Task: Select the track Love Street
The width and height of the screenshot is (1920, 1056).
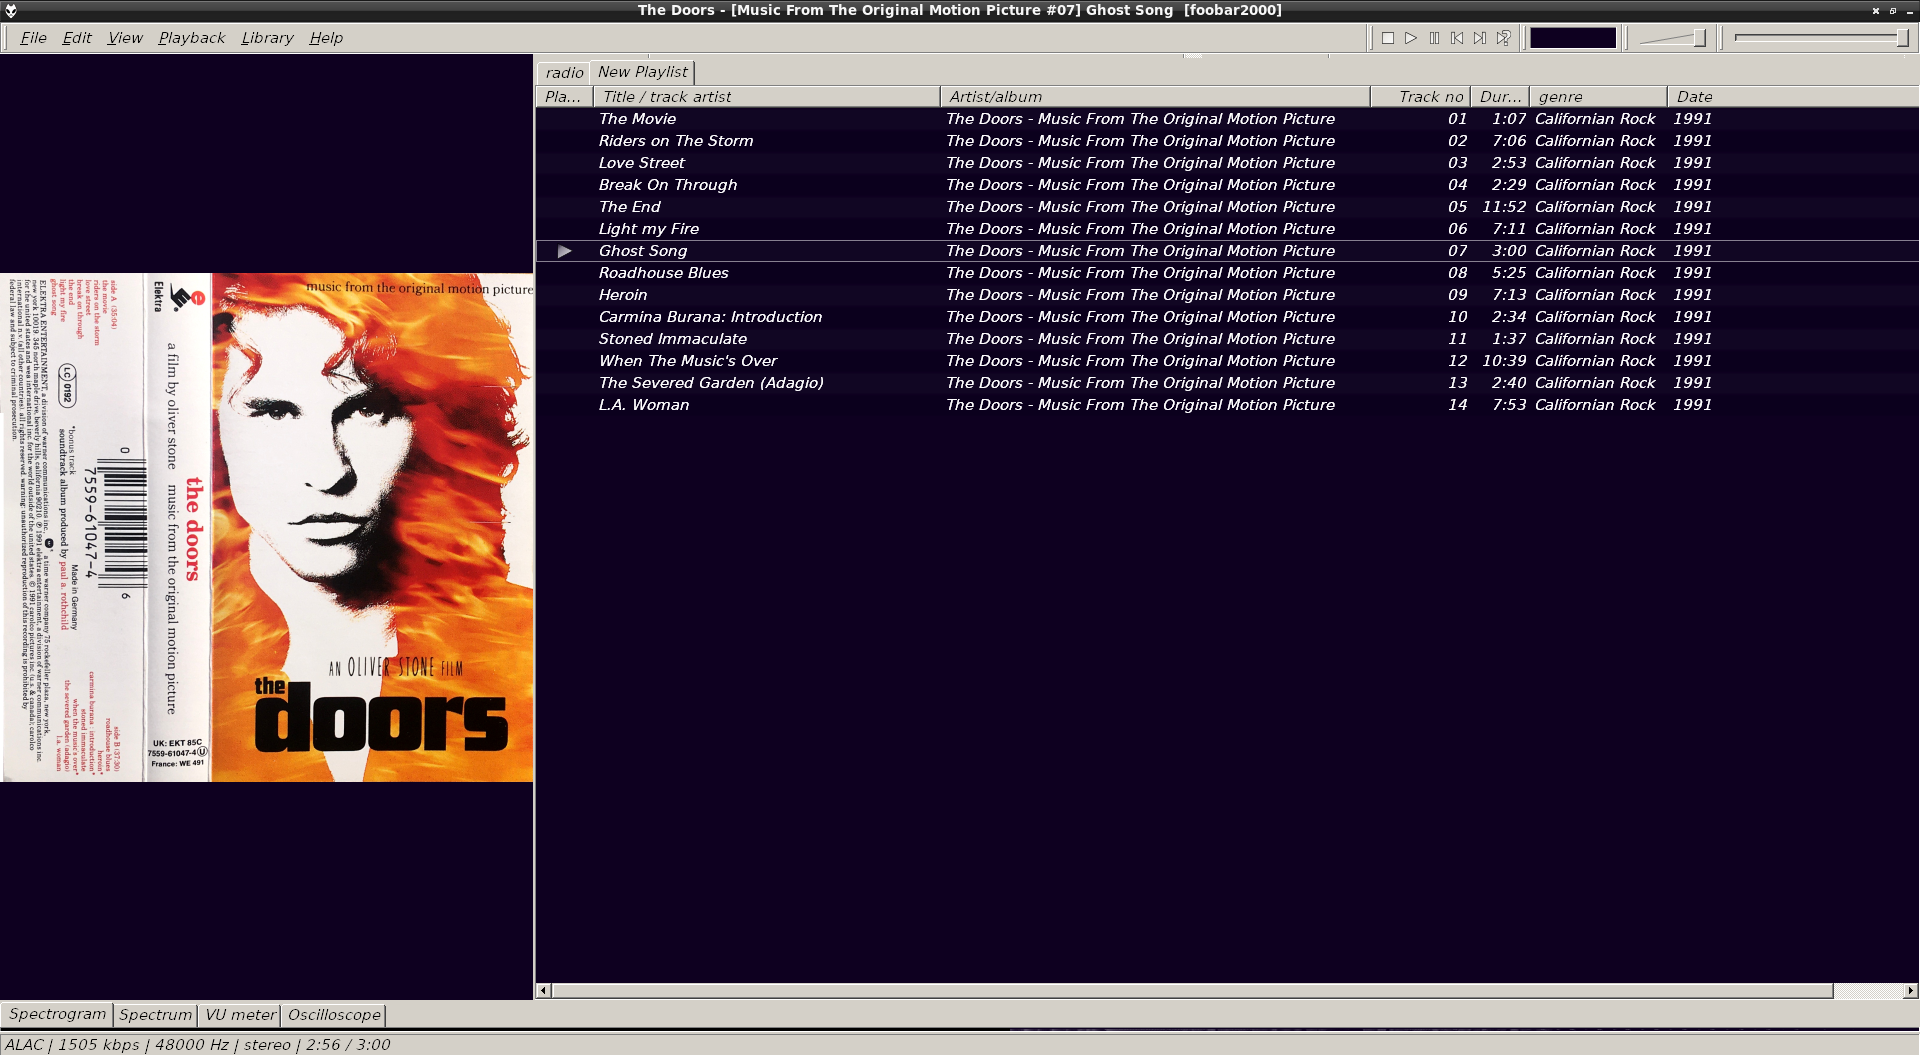Action: (x=1227, y=163)
